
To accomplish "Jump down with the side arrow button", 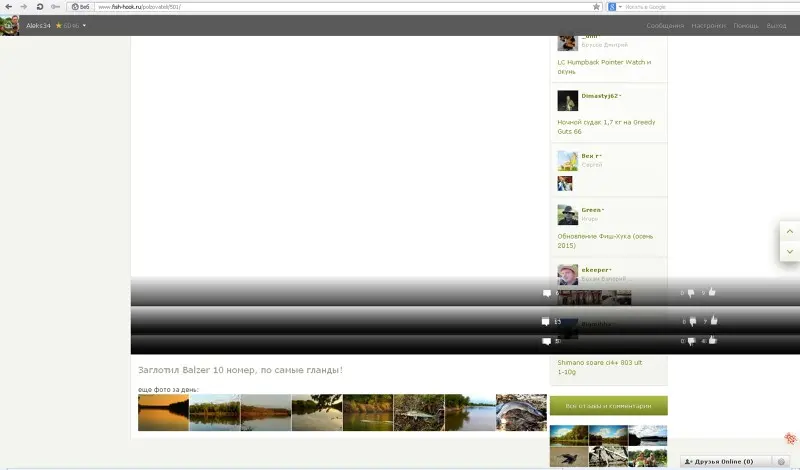I will click(x=790, y=252).
